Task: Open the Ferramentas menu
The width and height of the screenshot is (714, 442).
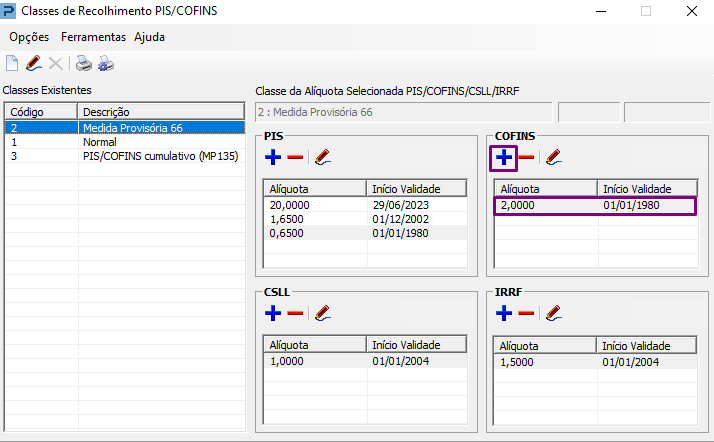Action: [93, 37]
